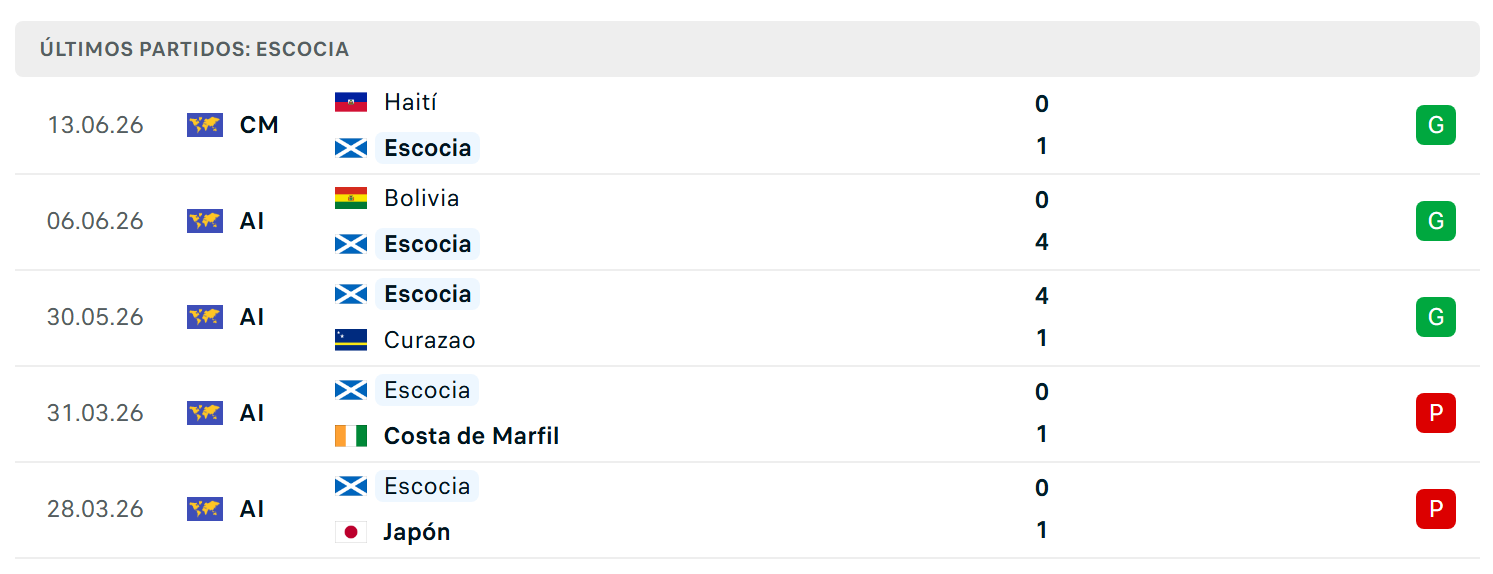The width and height of the screenshot is (1493, 574).
Task: Open the Haití team link
Action: tap(410, 102)
